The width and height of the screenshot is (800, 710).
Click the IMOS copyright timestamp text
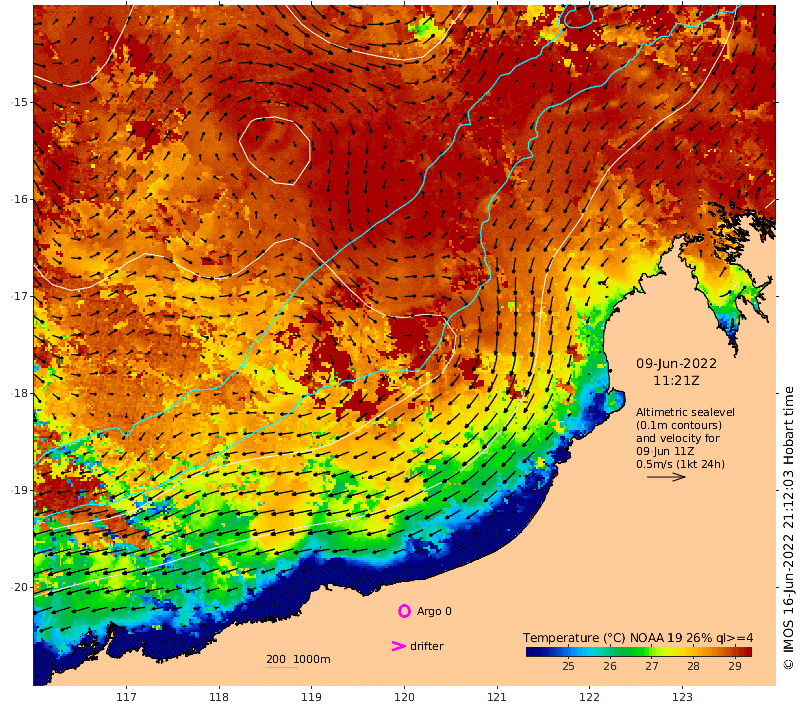coord(788,528)
